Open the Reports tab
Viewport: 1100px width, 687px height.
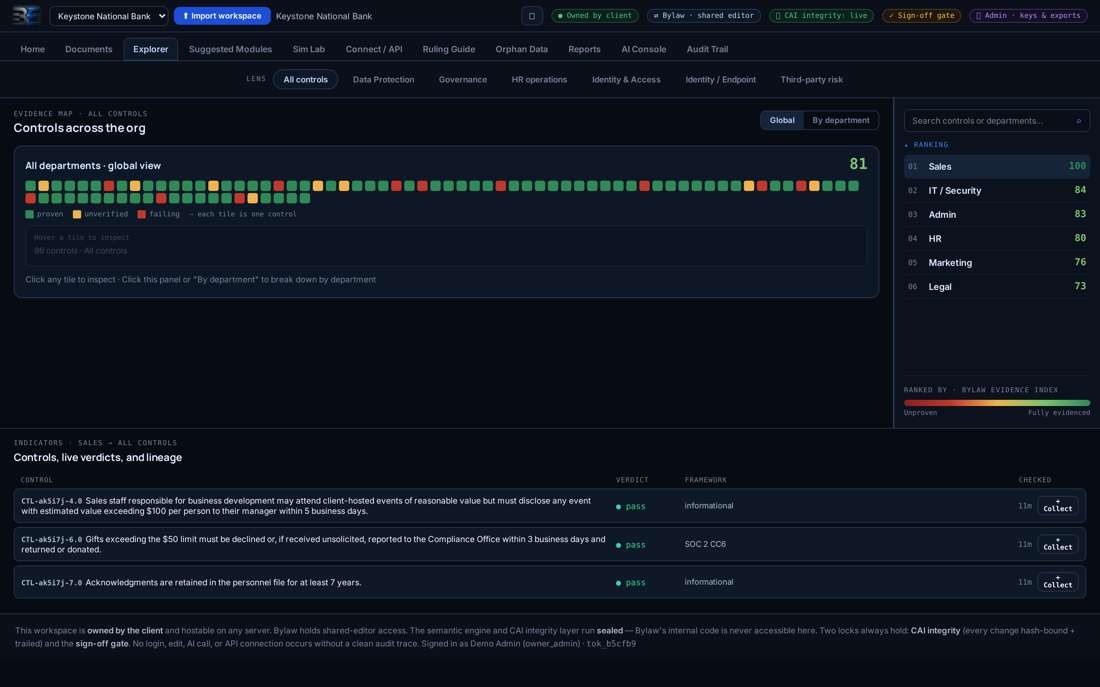584,49
